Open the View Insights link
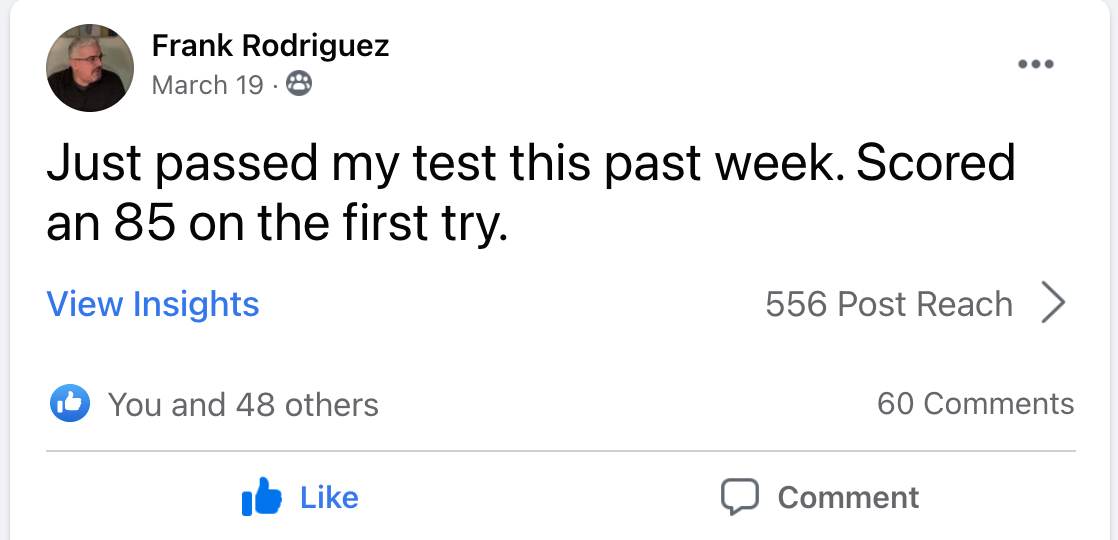 coord(153,304)
